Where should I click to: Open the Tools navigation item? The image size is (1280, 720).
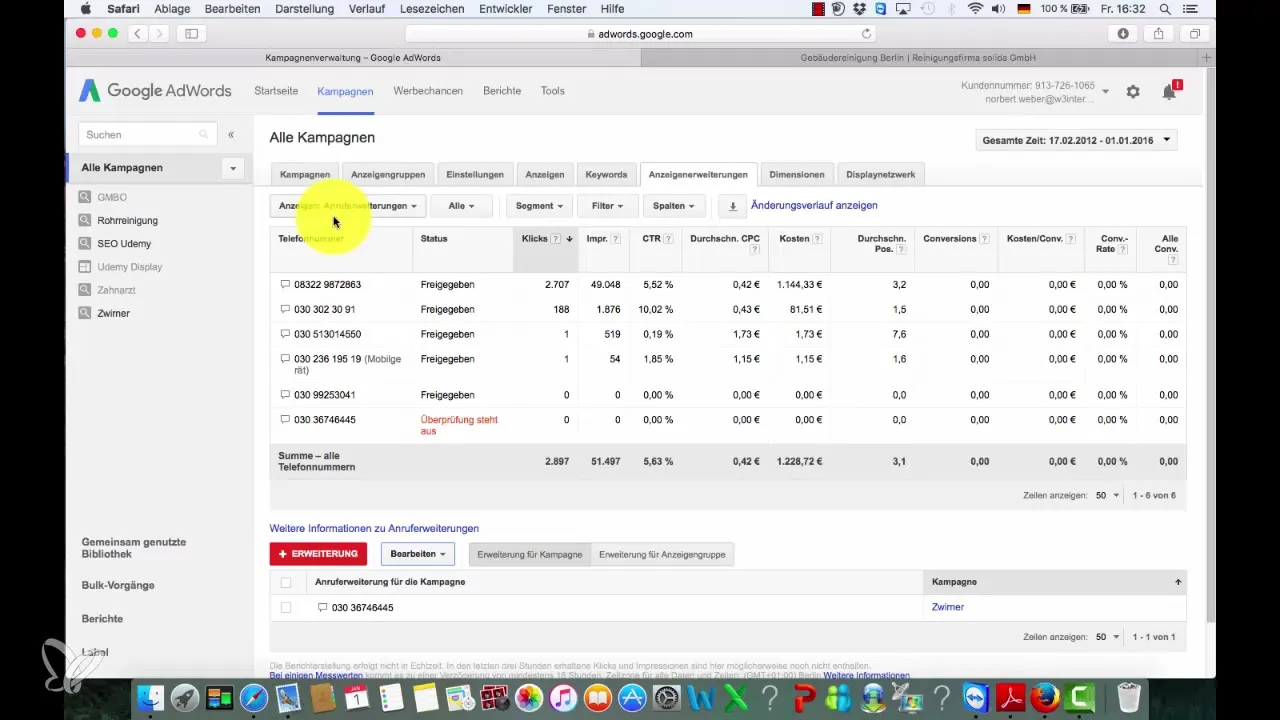click(x=553, y=91)
